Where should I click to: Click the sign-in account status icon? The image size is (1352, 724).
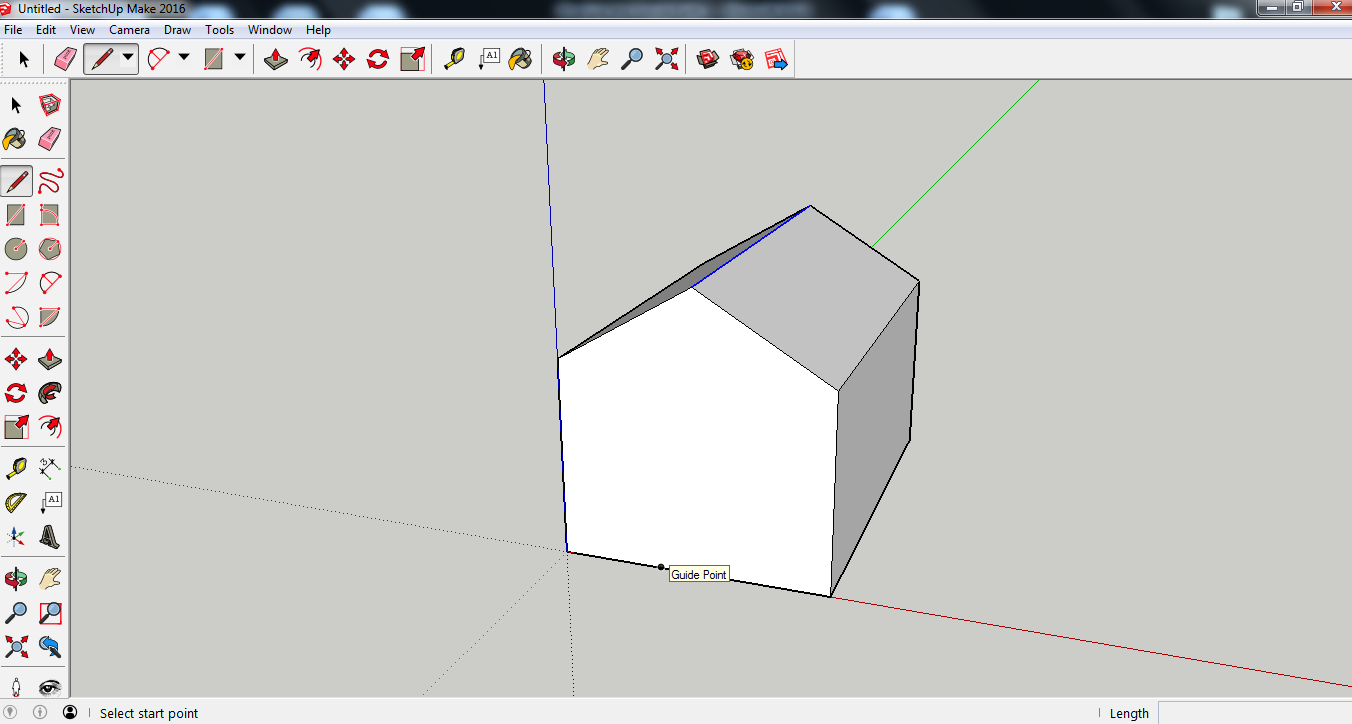(70, 713)
